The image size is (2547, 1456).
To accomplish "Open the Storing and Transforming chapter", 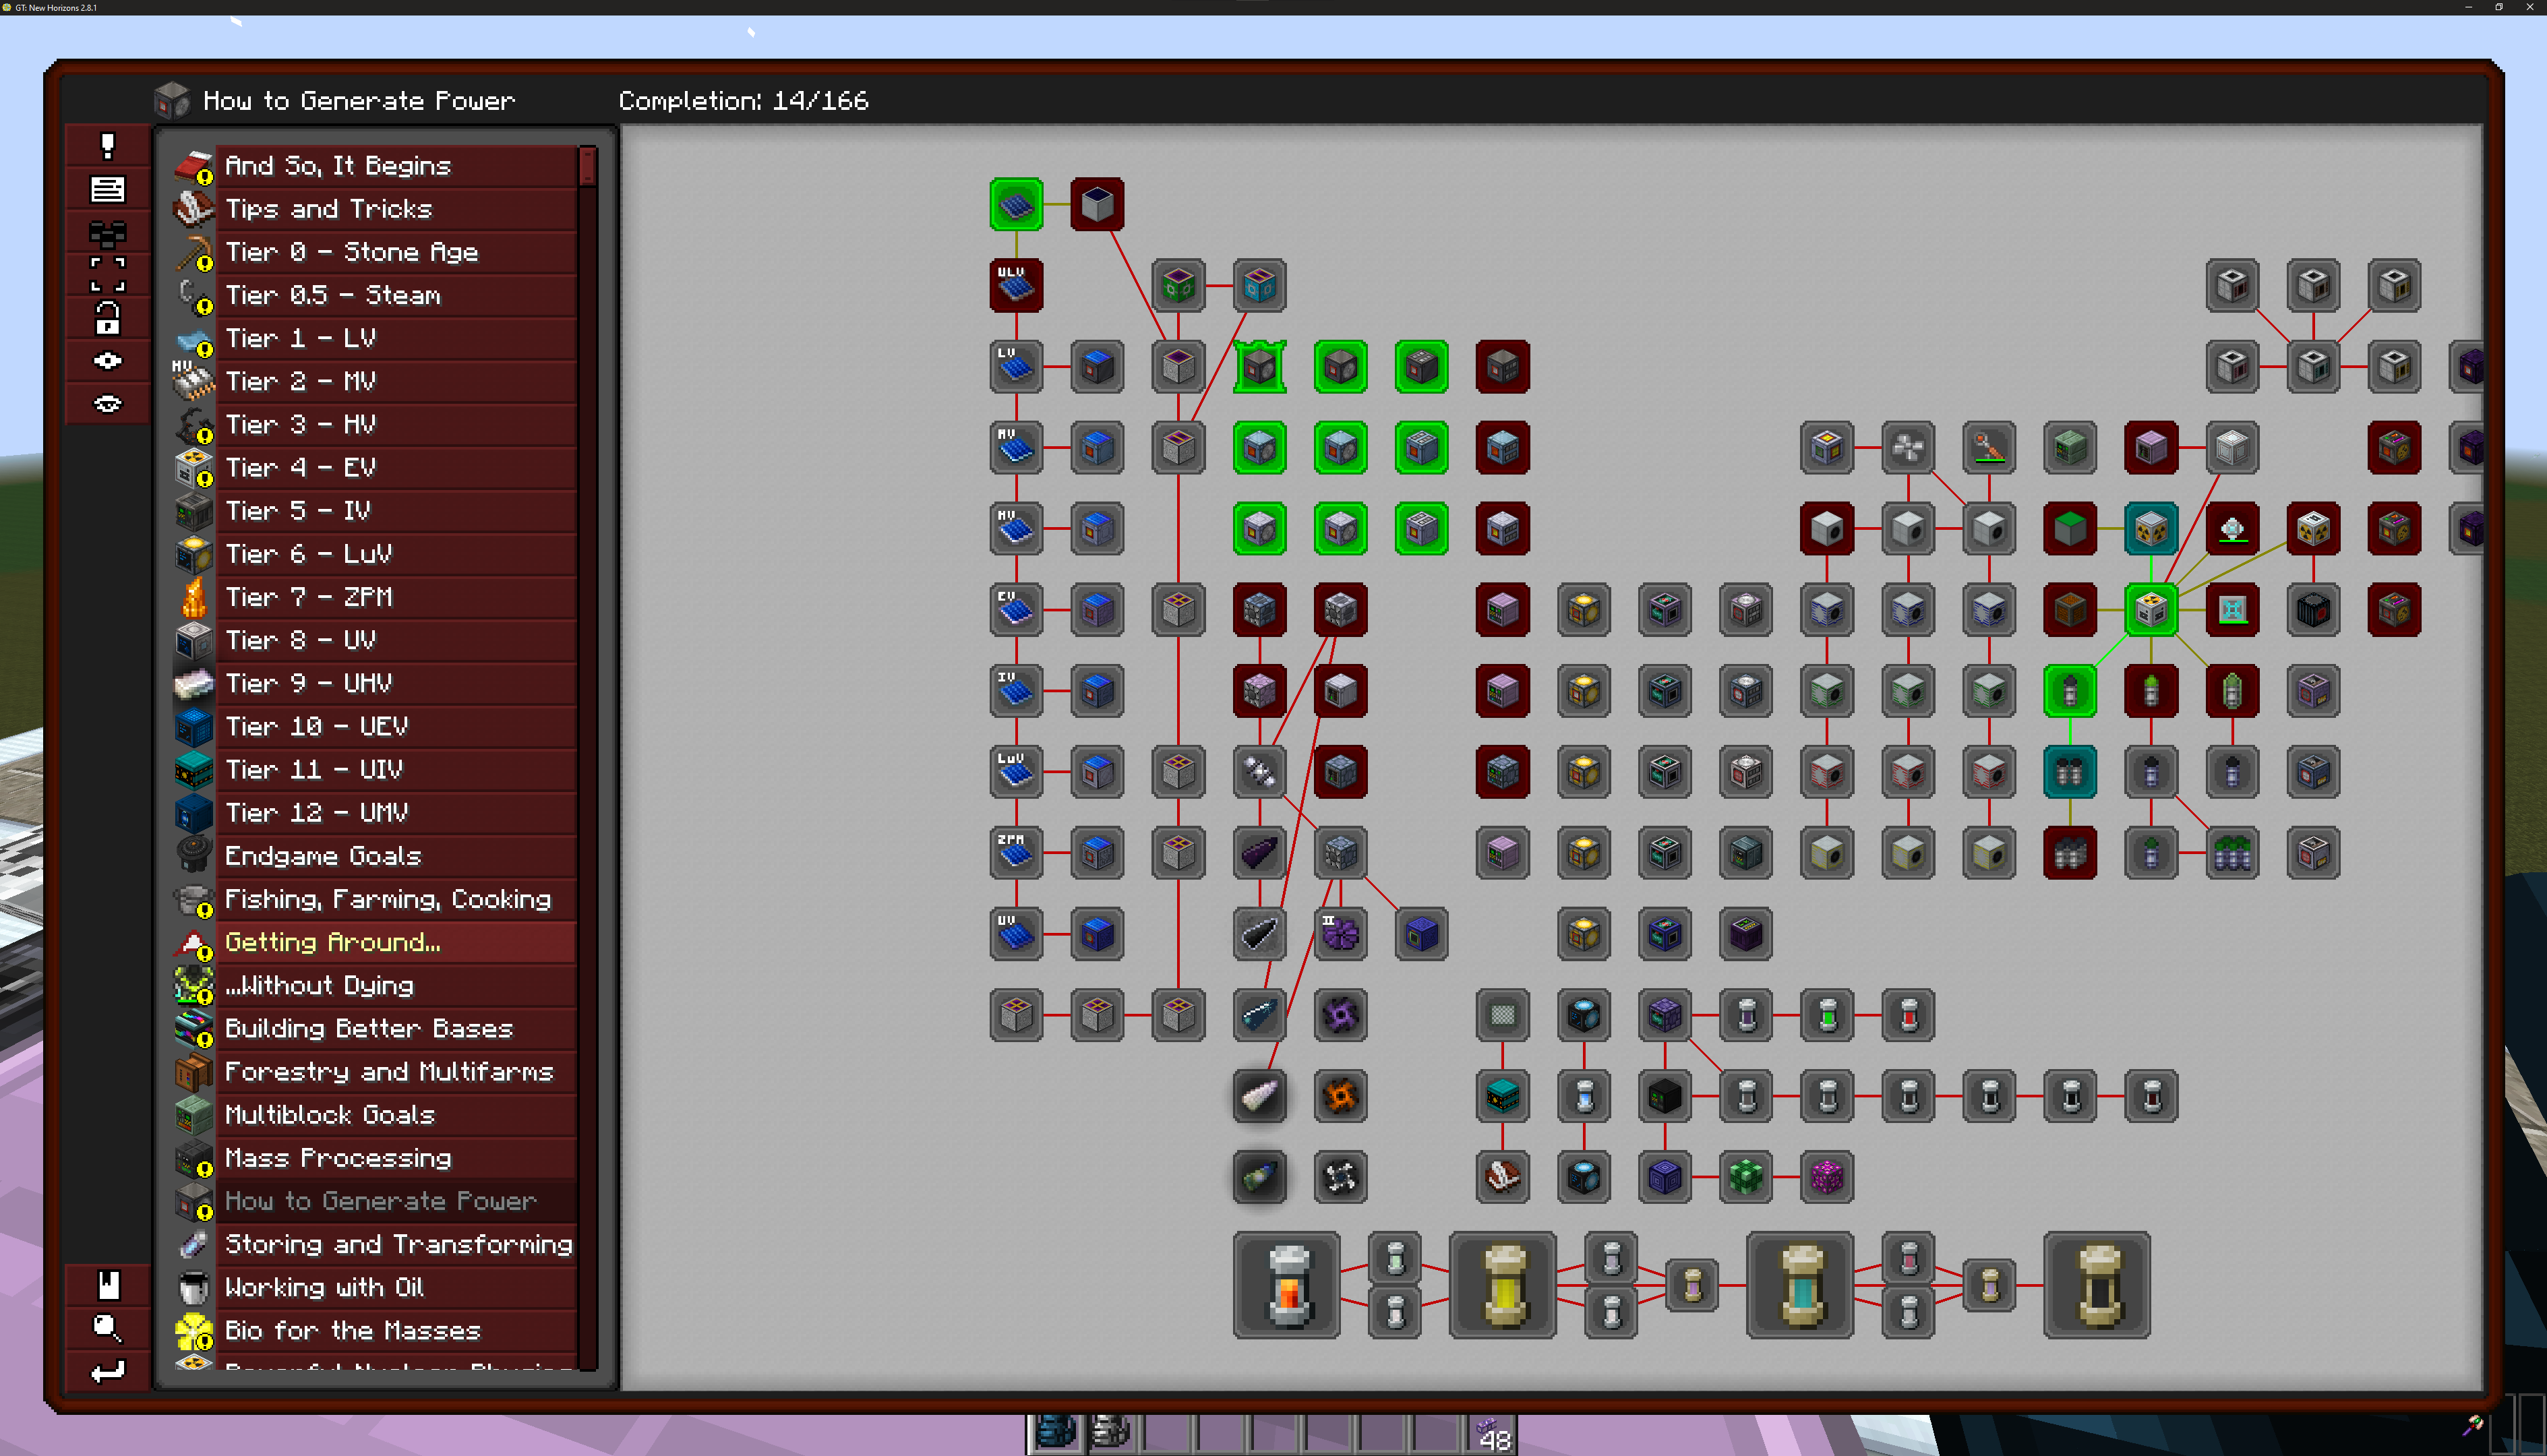I will coord(398,1244).
